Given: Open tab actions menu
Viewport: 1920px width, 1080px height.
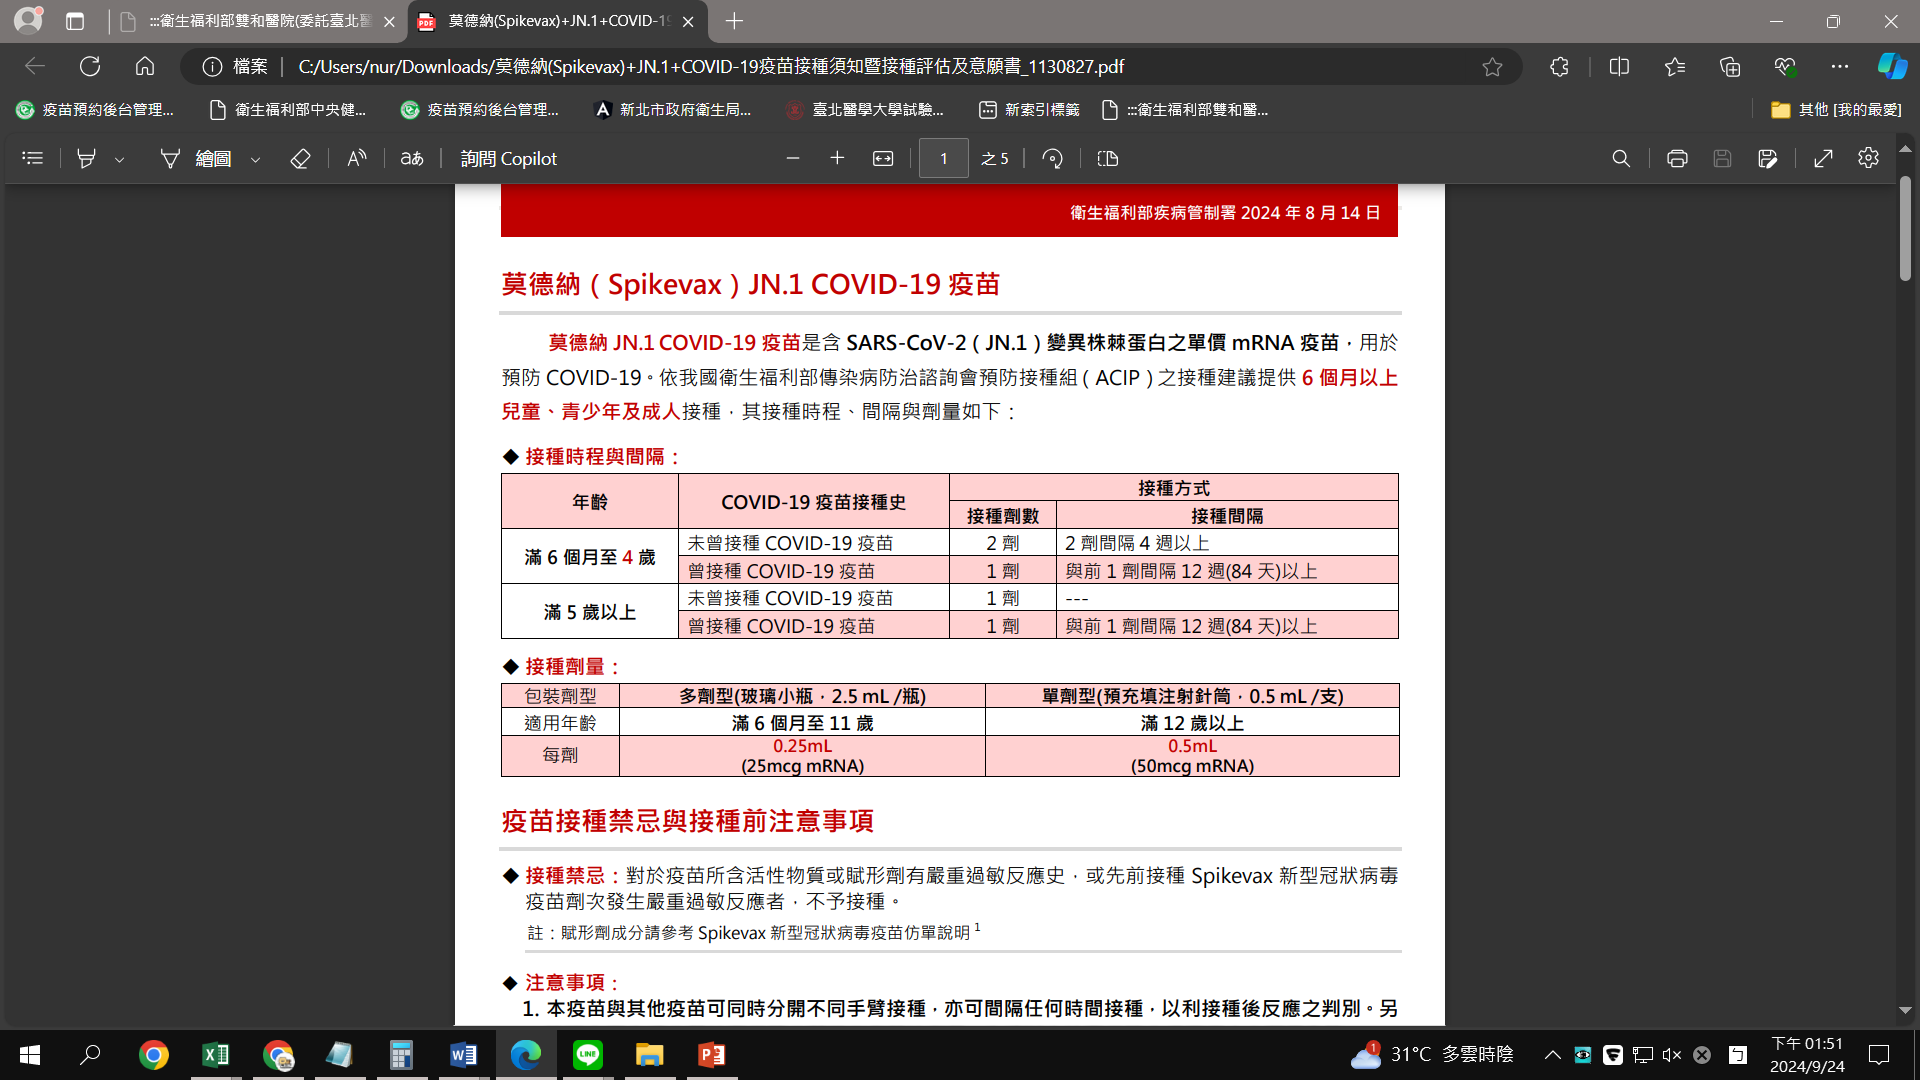Looking at the screenshot, I should click(x=75, y=21).
